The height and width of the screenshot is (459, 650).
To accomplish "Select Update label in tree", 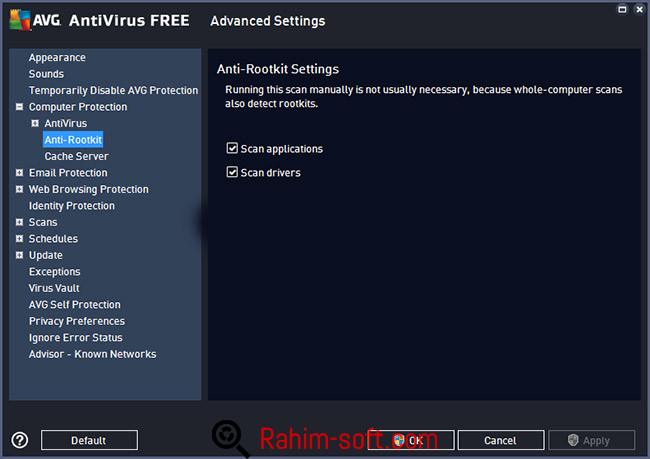I will click(46, 255).
